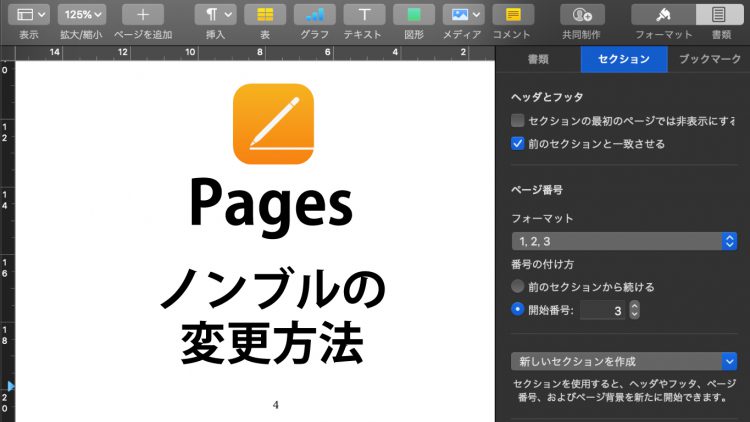The height and width of the screenshot is (422, 750).
Task: Click the Pages app icon image
Action: click(273, 124)
